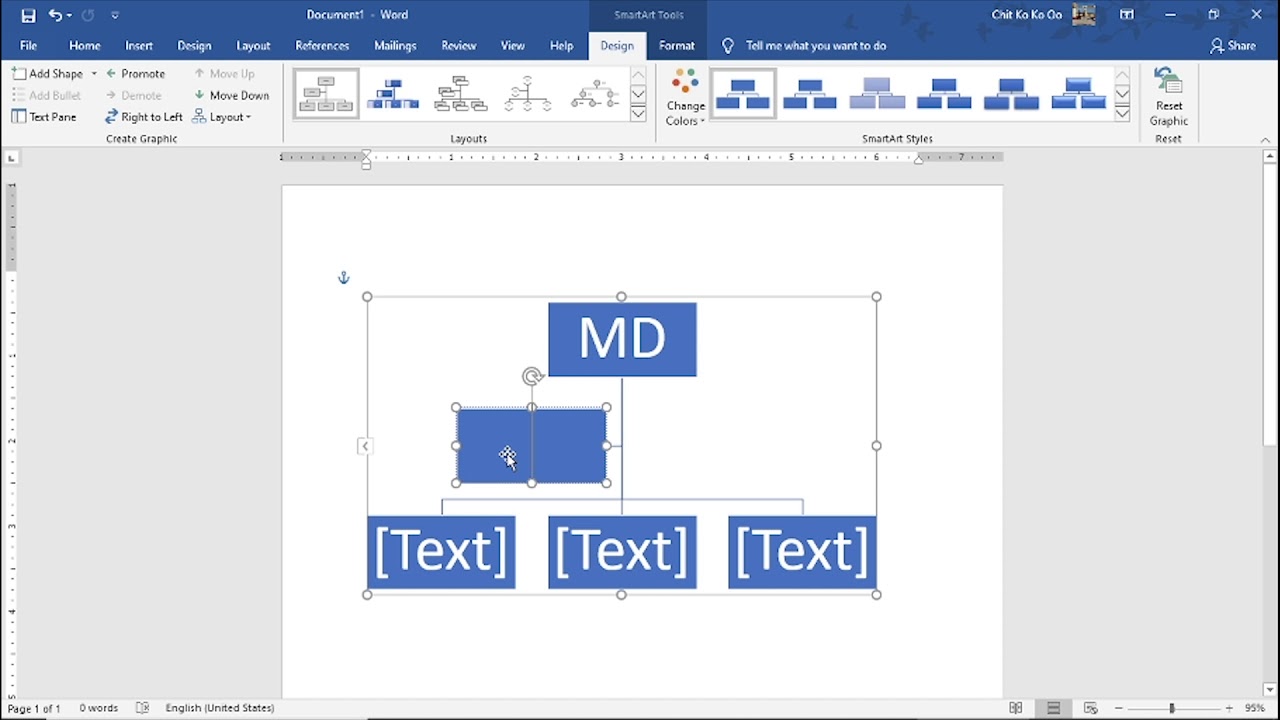Select the MD shape in the chart
The image size is (1280, 720).
pyautogui.click(x=622, y=339)
